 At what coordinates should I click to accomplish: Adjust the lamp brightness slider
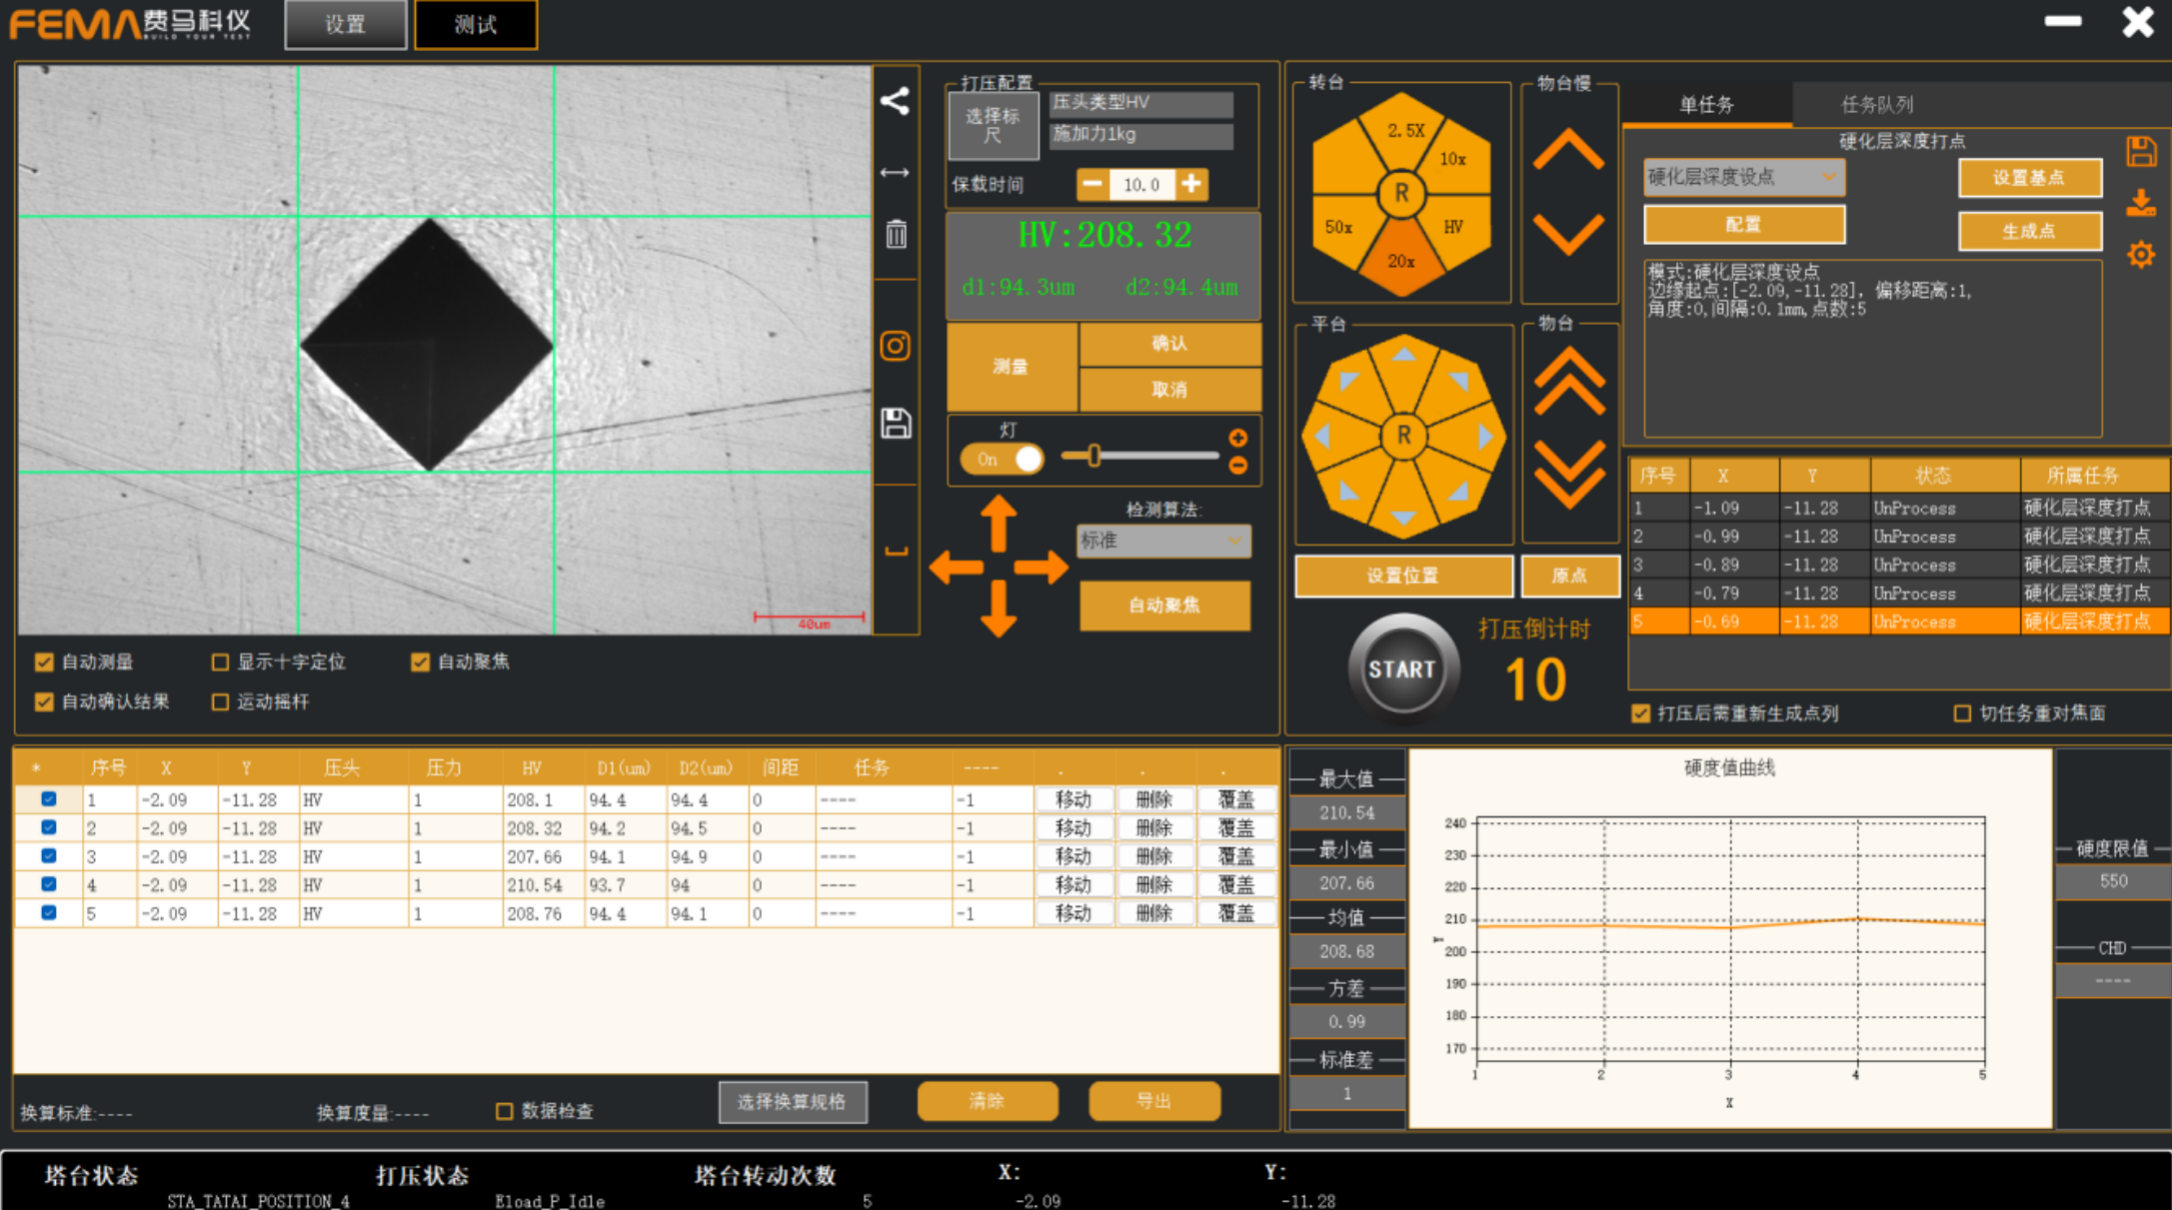click(x=1095, y=456)
